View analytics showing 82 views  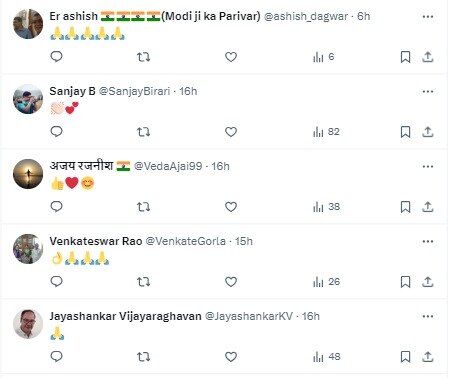(x=326, y=132)
